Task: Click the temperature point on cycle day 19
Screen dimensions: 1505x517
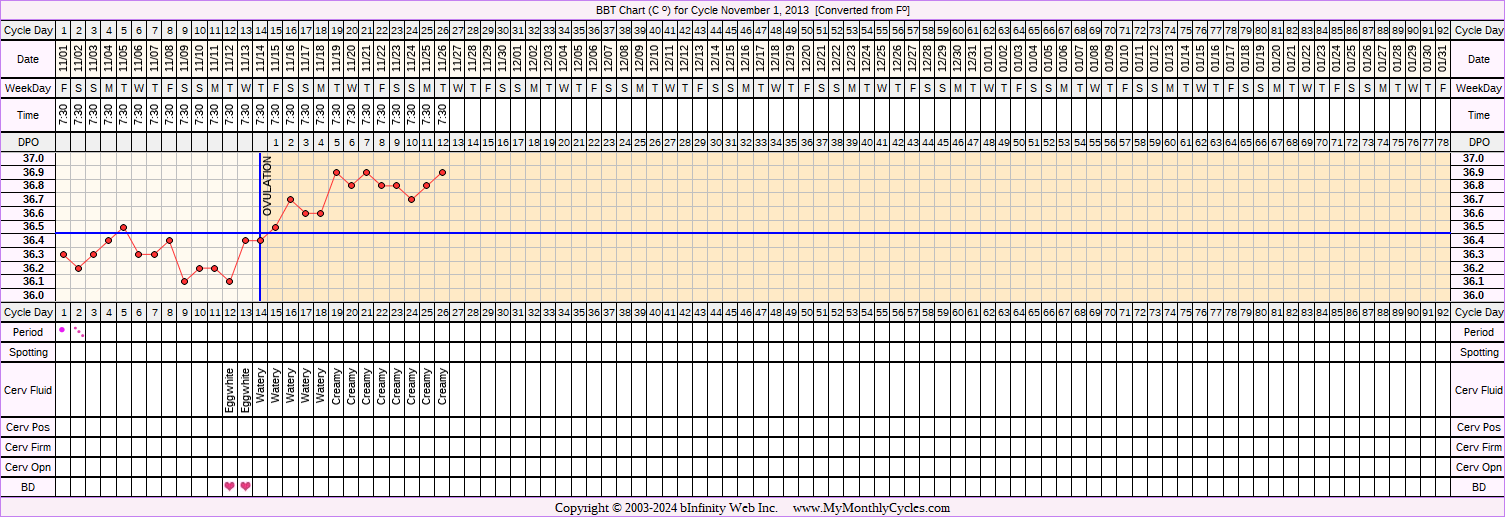Action: tap(336, 172)
